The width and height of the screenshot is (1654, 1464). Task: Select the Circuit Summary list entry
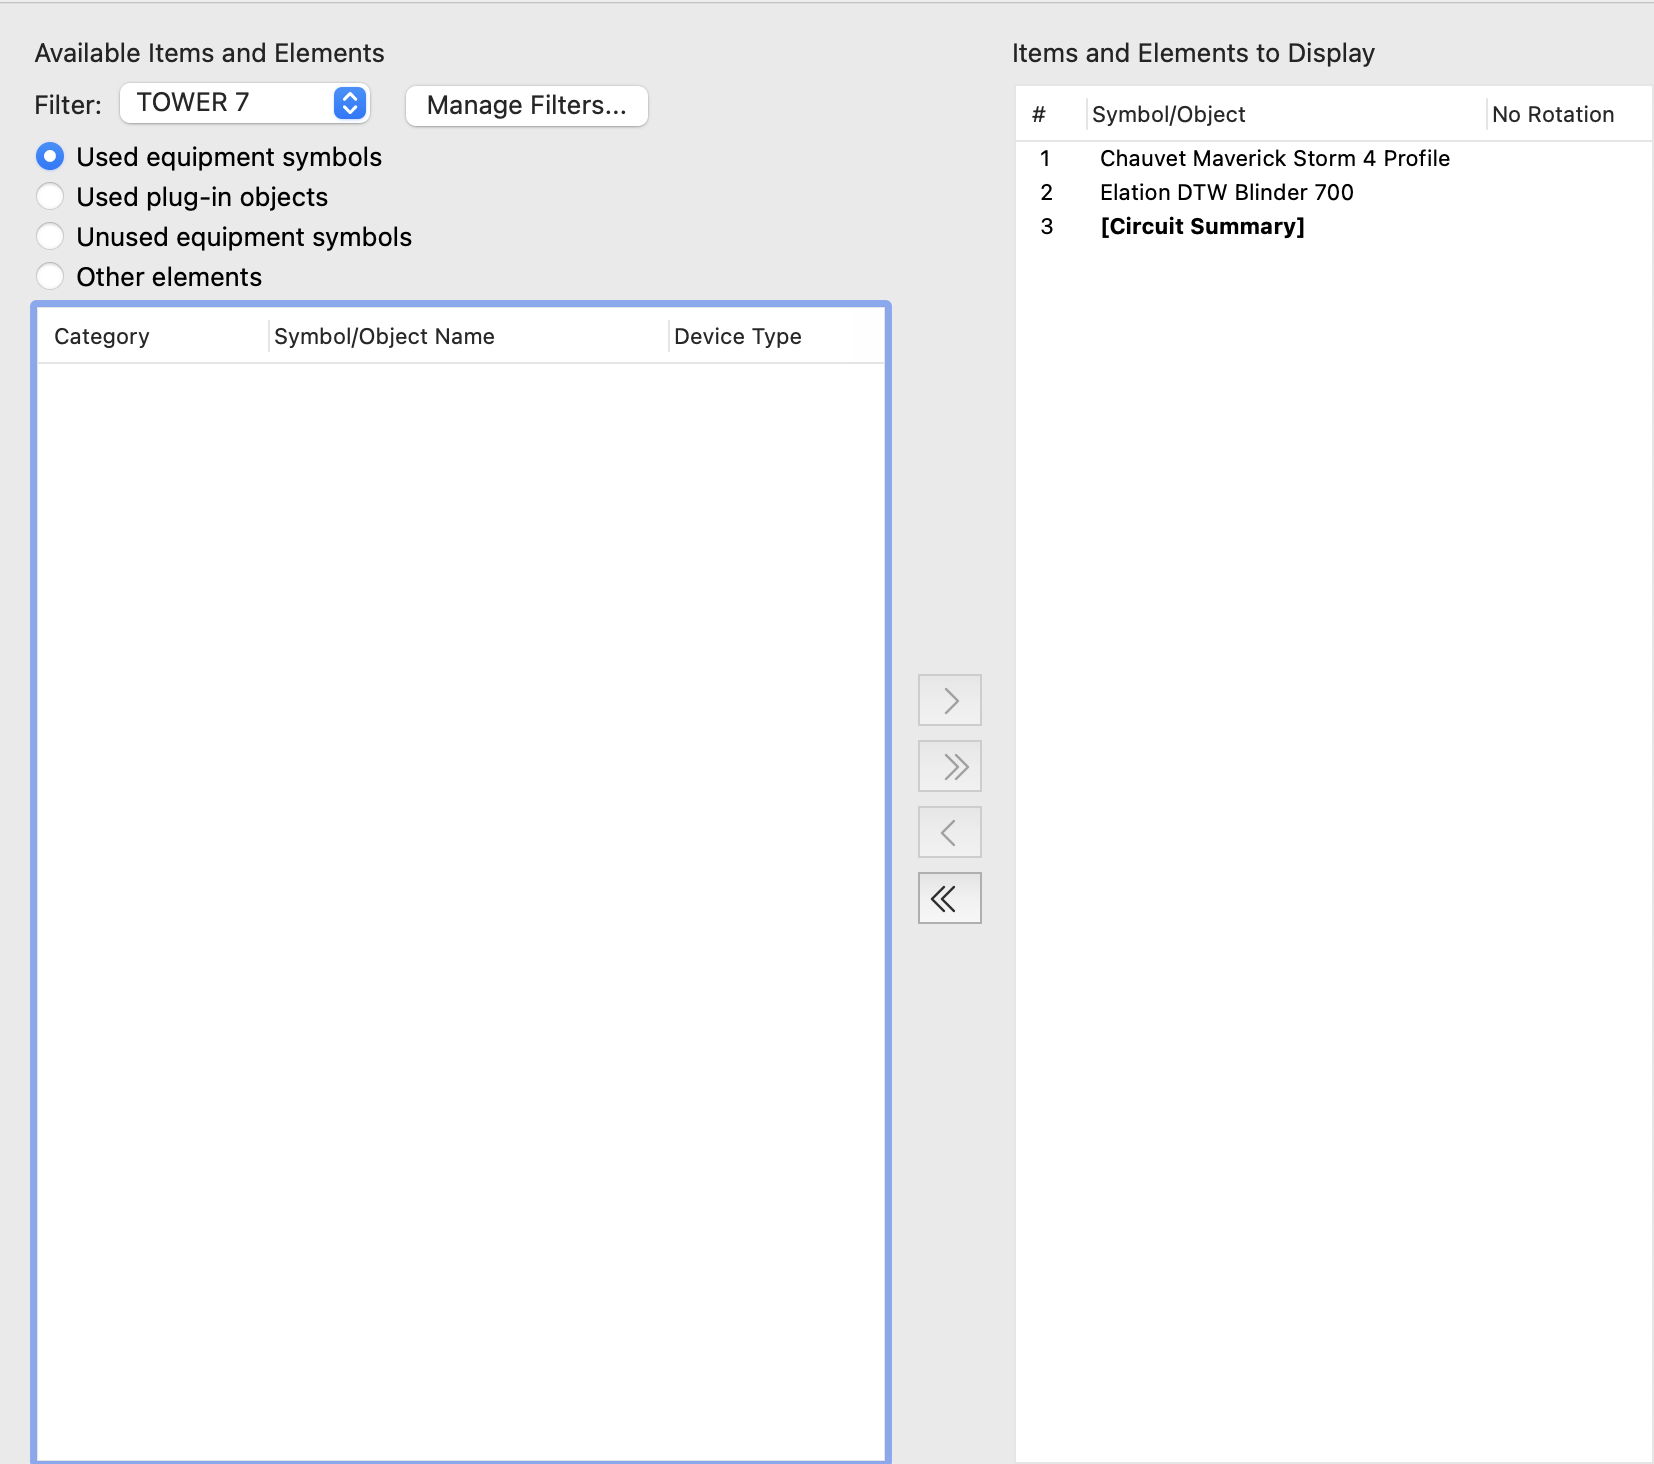pos(1202,227)
